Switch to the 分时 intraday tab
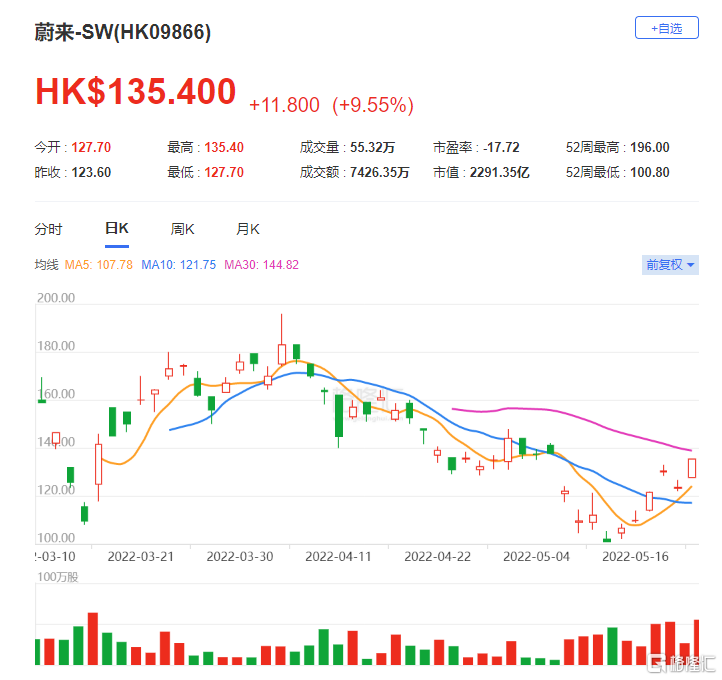The image size is (722, 680). 48,229
